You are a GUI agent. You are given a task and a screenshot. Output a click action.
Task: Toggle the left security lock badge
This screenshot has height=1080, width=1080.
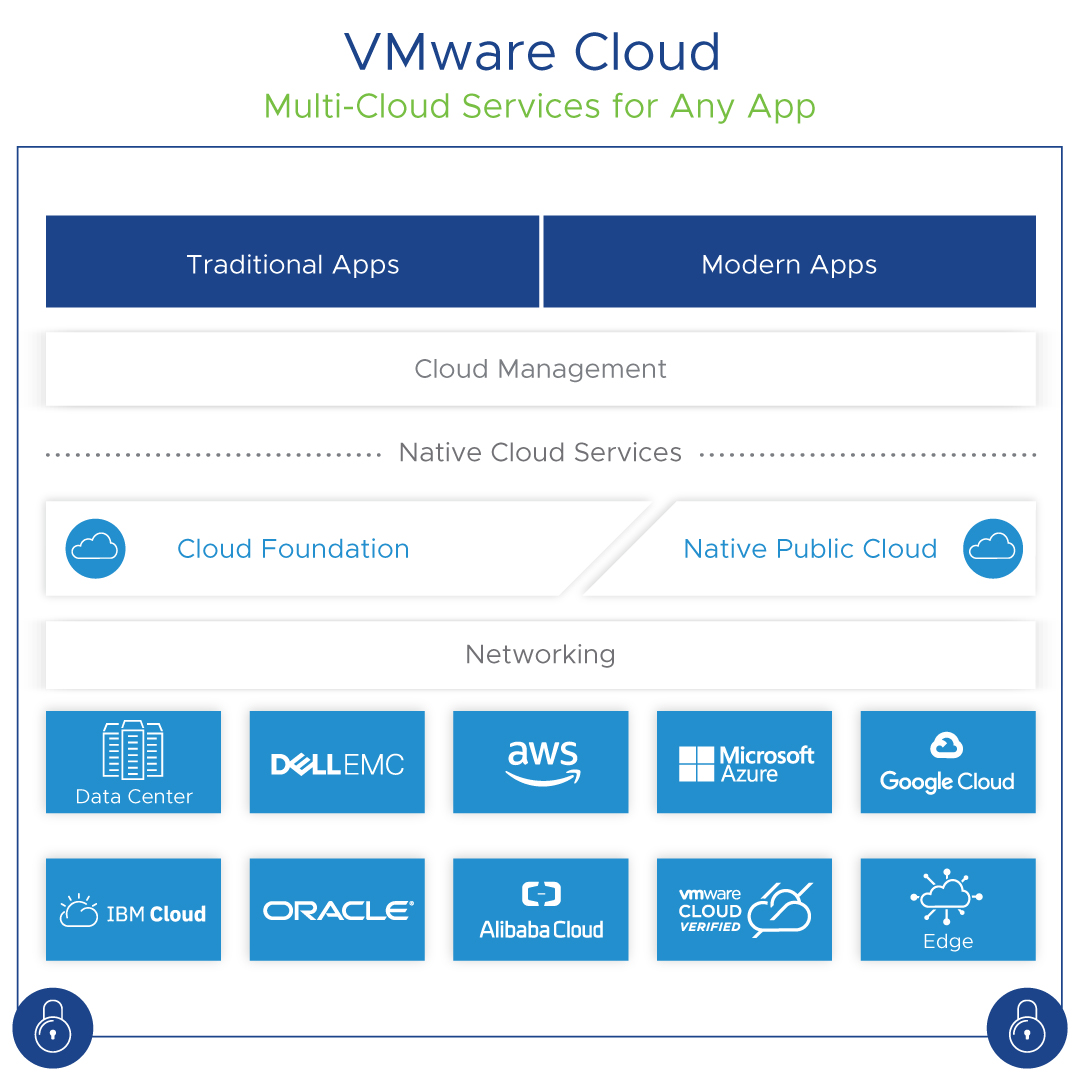[x=52, y=1027]
